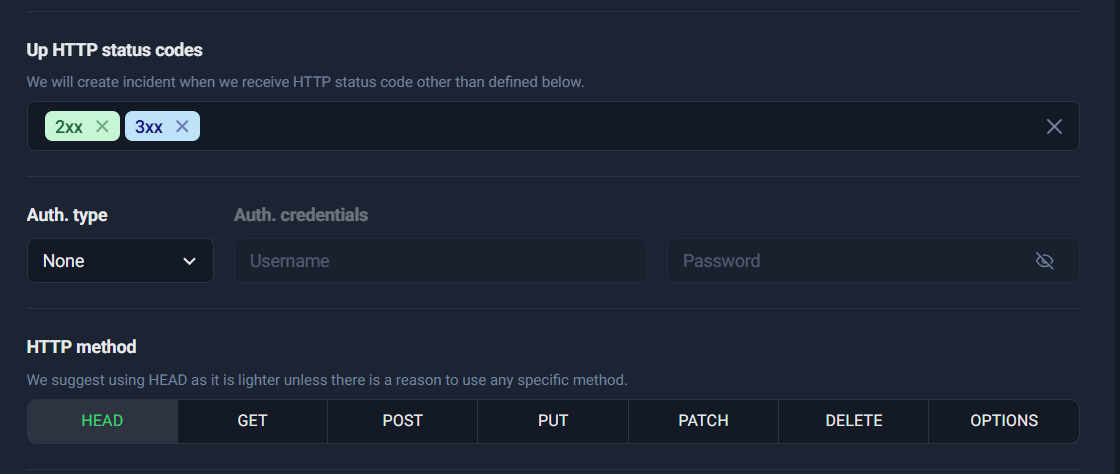Select the HEAD HTTP method
Image resolution: width=1120 pixels, height=474 pixels.
(x=102, y=421)
